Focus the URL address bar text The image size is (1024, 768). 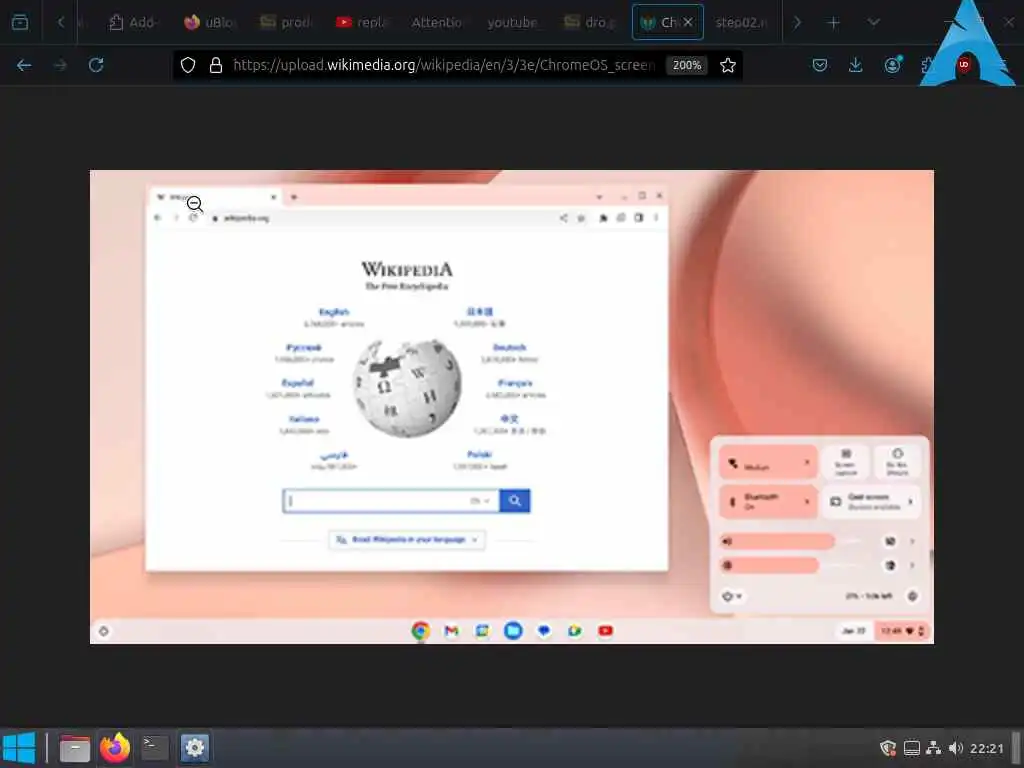tap(444, 65)
